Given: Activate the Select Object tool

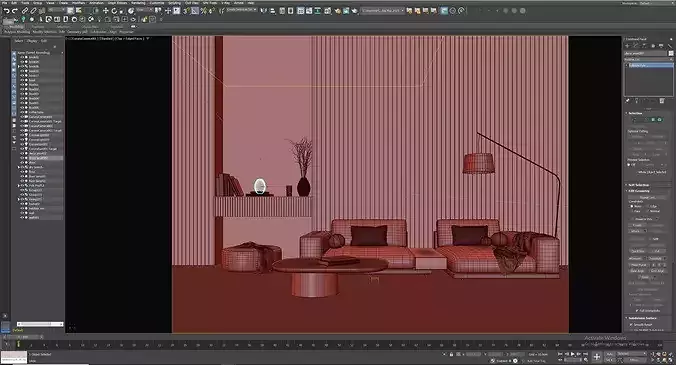Looking at the screenshot, I should [70, 10].
